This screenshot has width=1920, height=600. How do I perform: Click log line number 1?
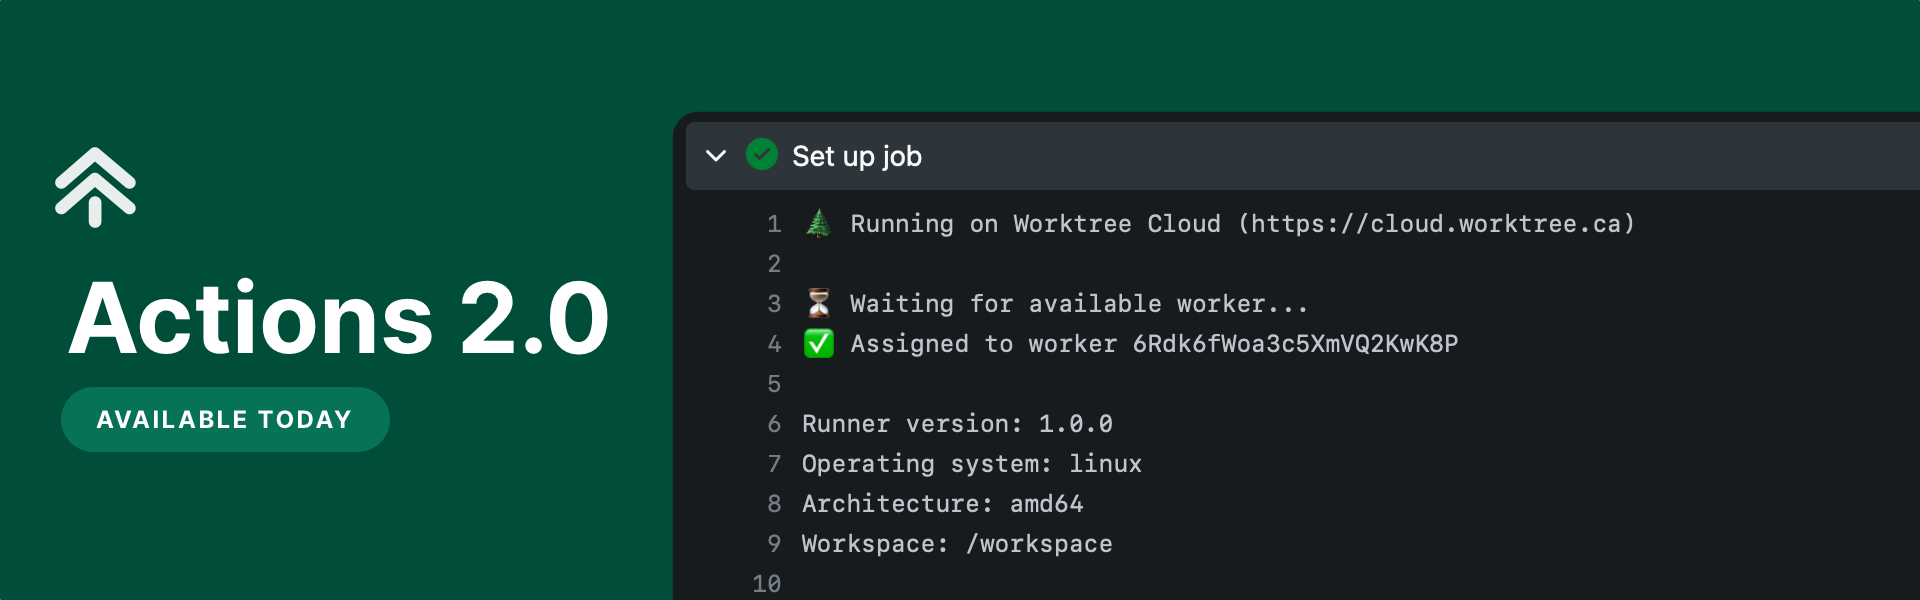[x=774, y=224]
